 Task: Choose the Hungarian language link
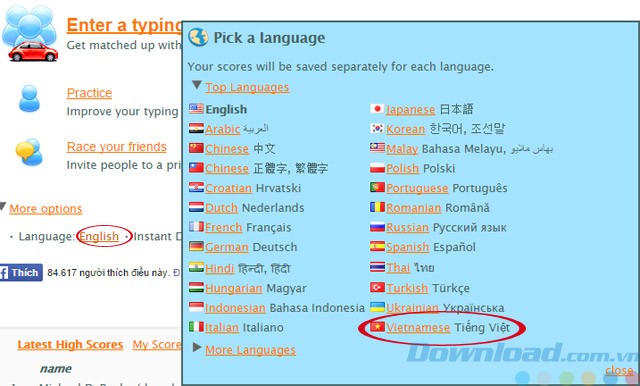[x=233, y=288]
